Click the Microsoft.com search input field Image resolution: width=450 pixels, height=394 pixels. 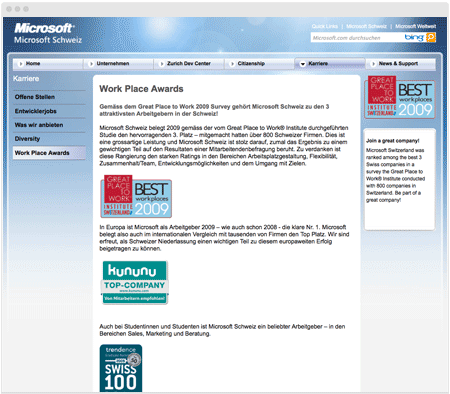(357, 38)
